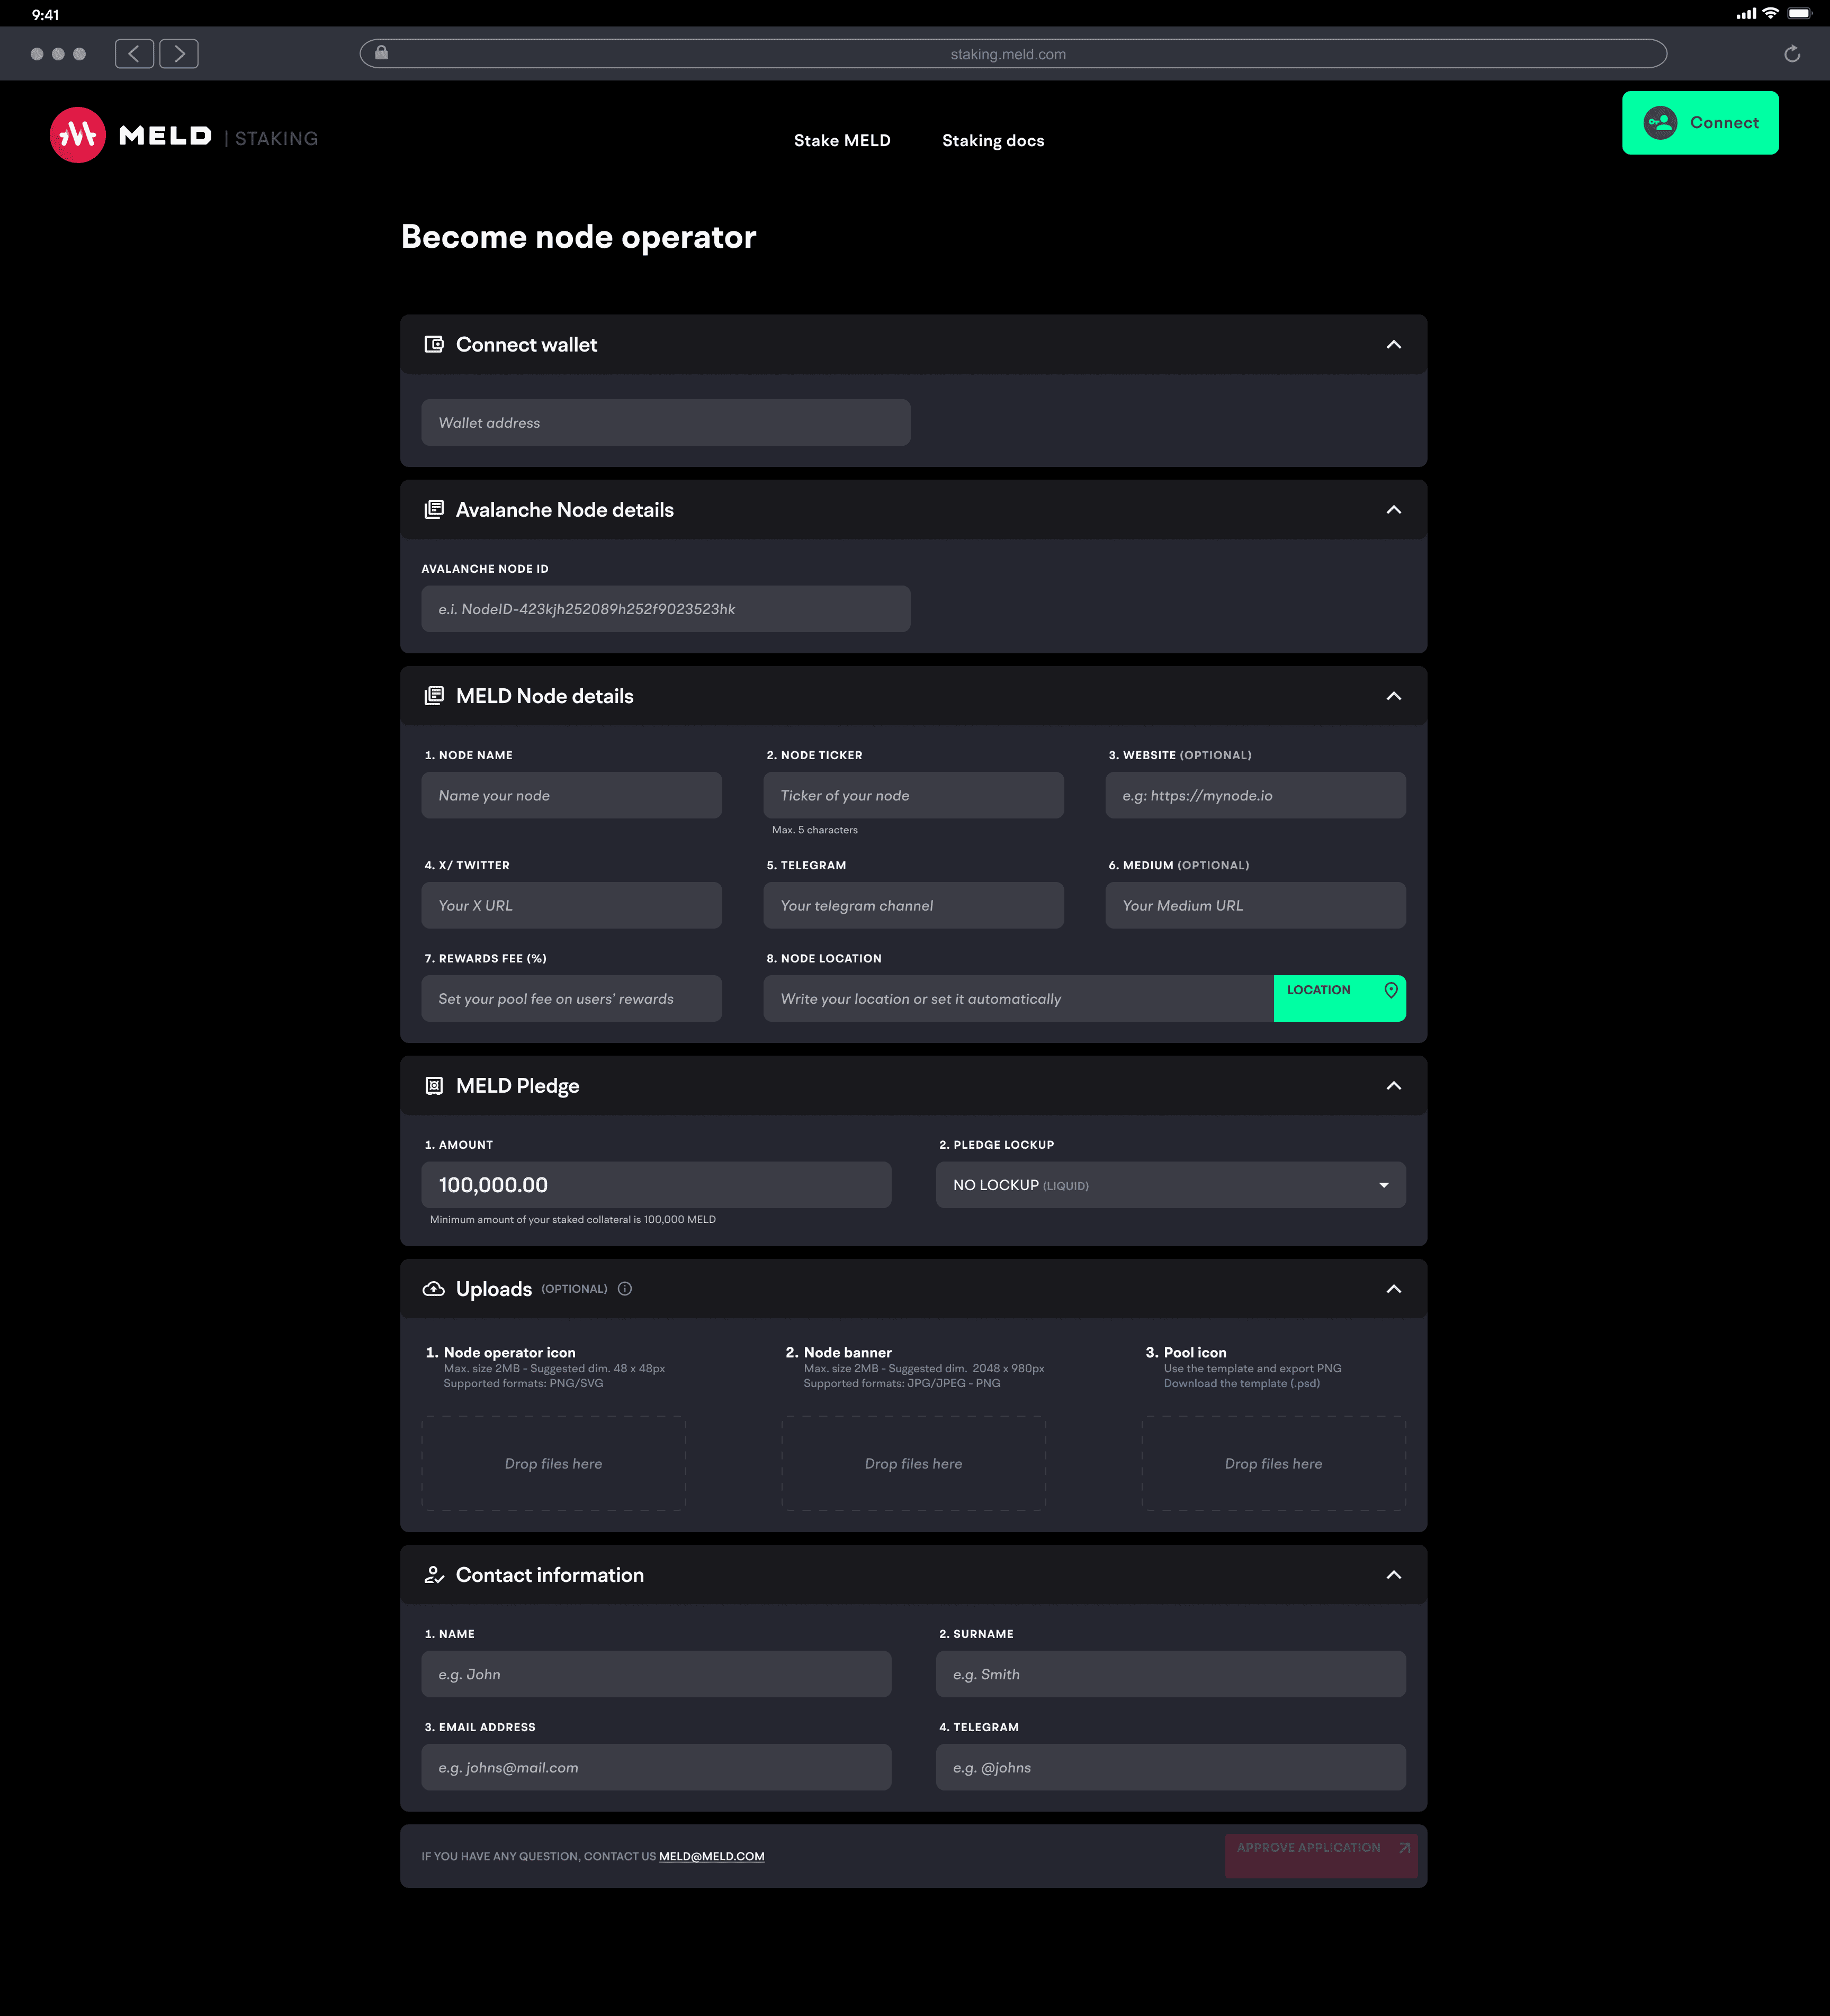Click the location pin icon
The height and width of the screenshot is (2016, 1830).
(x=1390, y=990)
